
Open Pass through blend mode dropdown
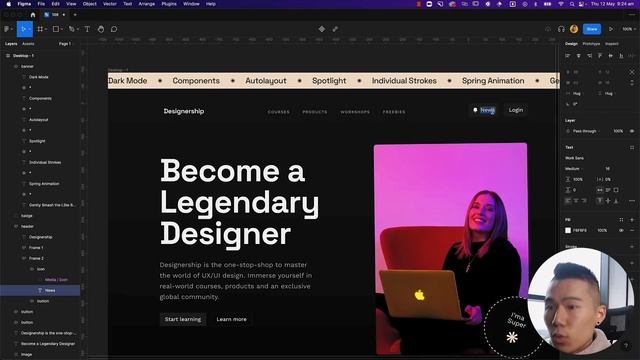(x=586, y=131)
